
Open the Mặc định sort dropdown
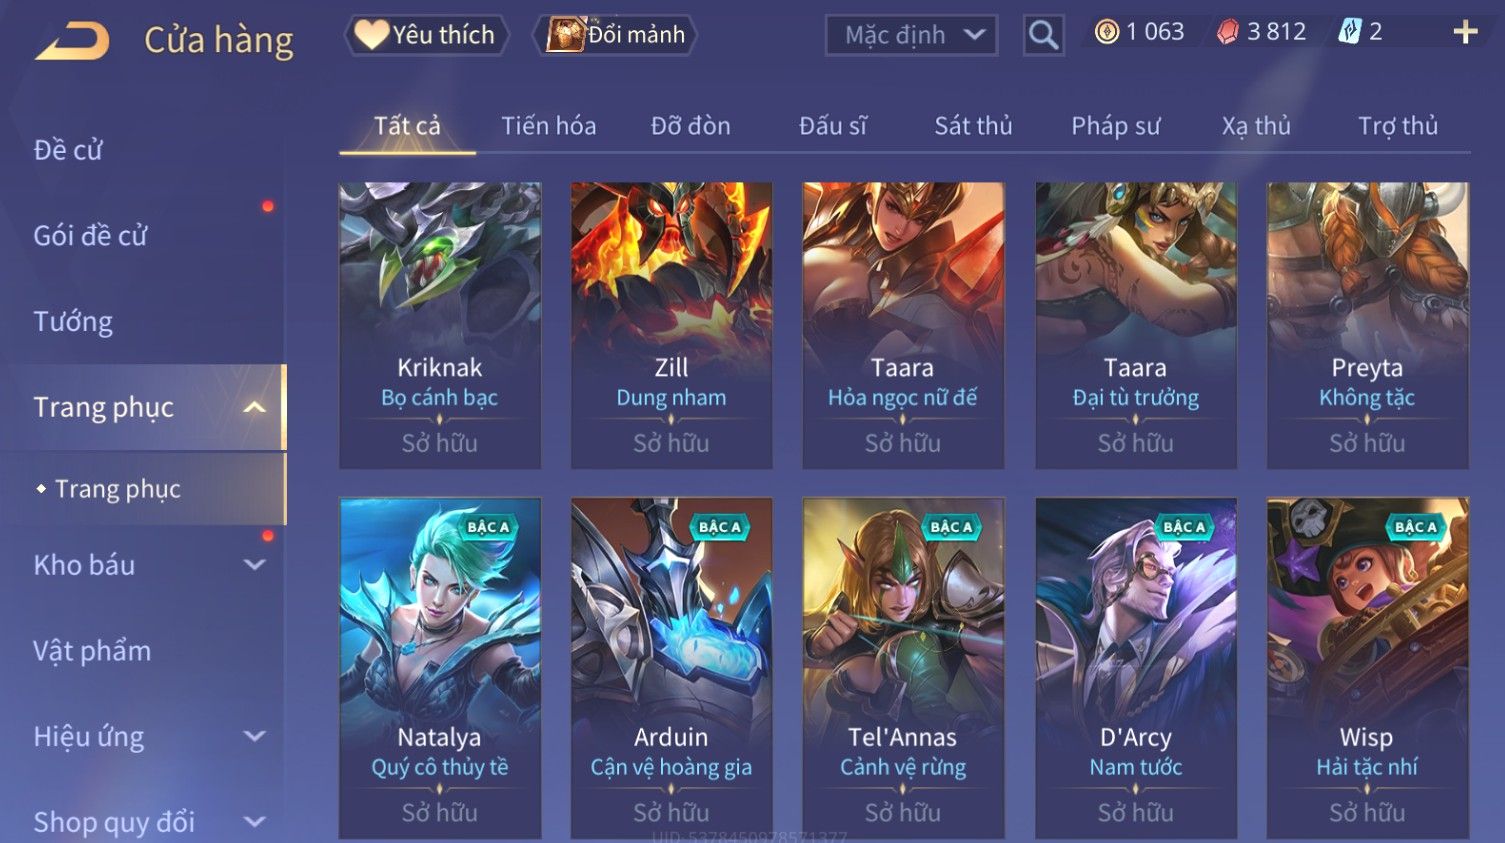[911, 35]
